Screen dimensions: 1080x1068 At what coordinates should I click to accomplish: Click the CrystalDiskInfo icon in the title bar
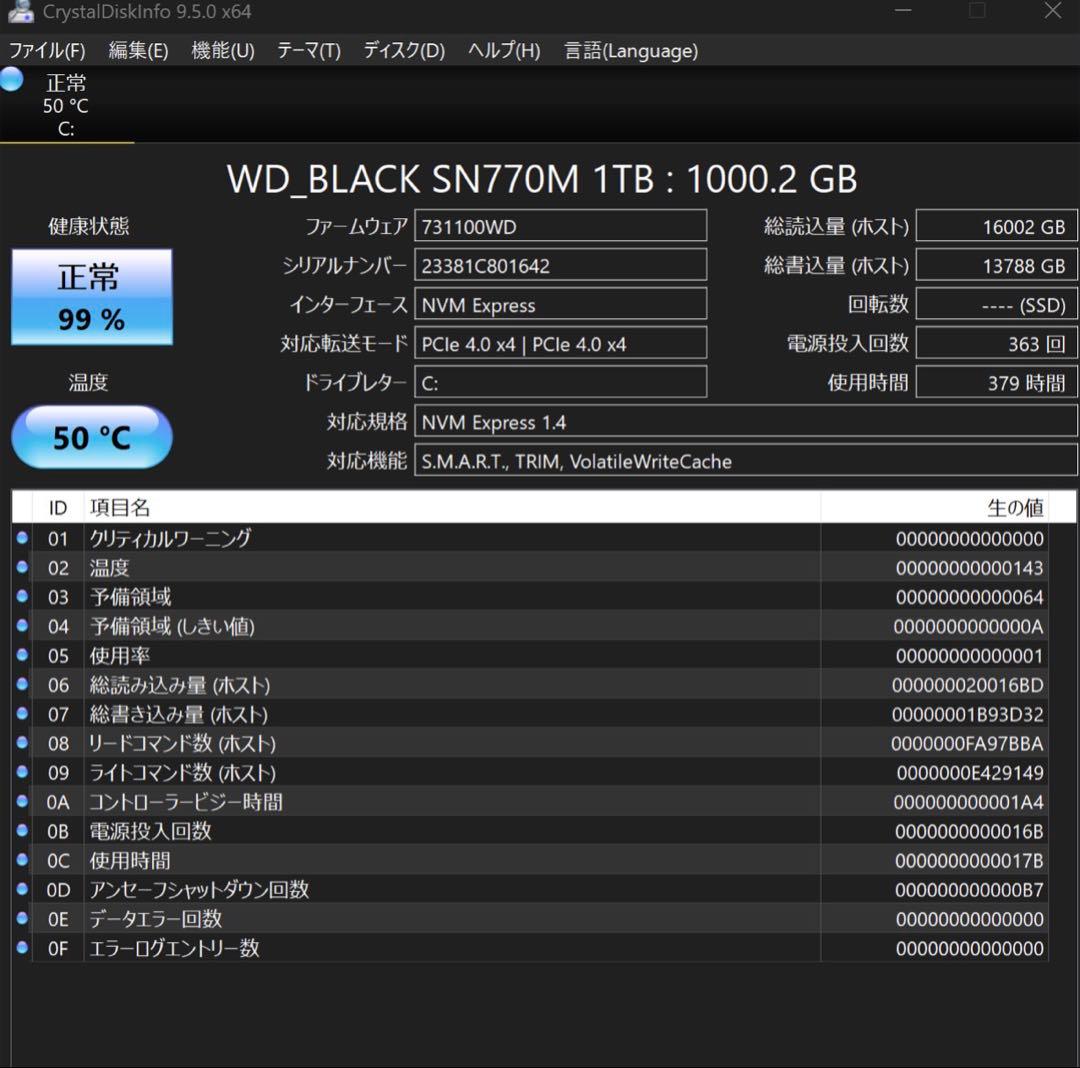click(x=22, y=12)
